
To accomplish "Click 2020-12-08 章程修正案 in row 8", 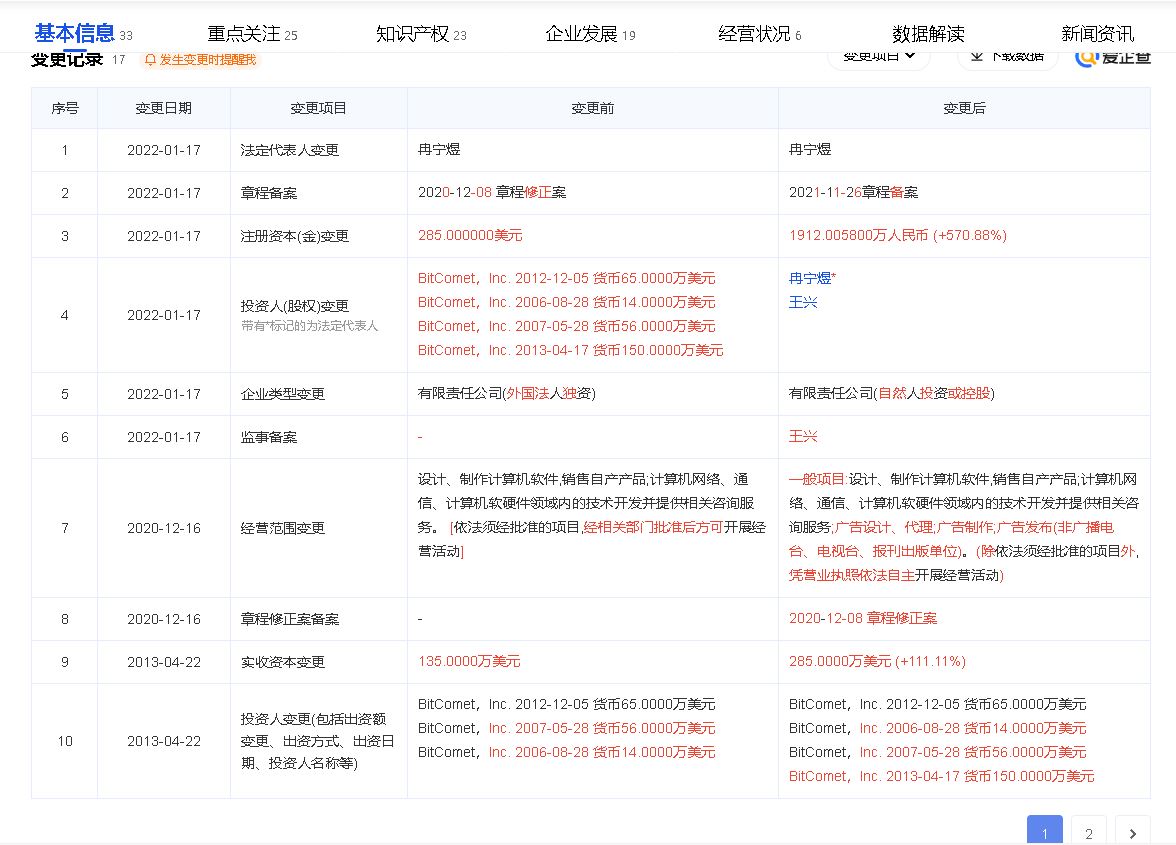I will 863,619.
